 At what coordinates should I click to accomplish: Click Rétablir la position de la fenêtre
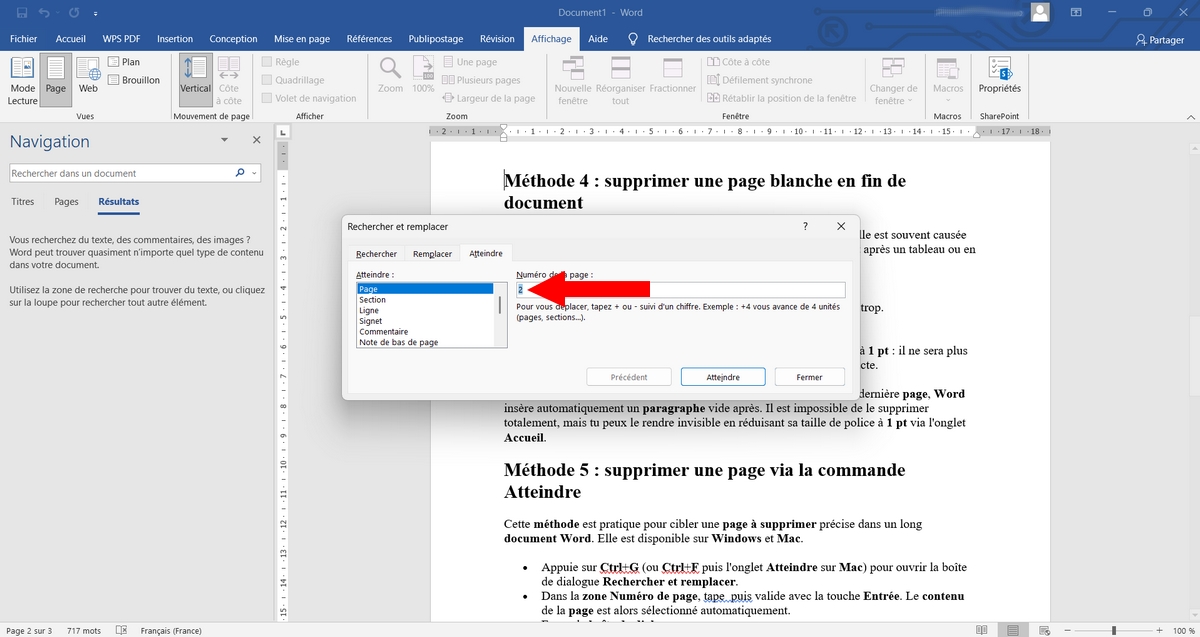(781, 98)
